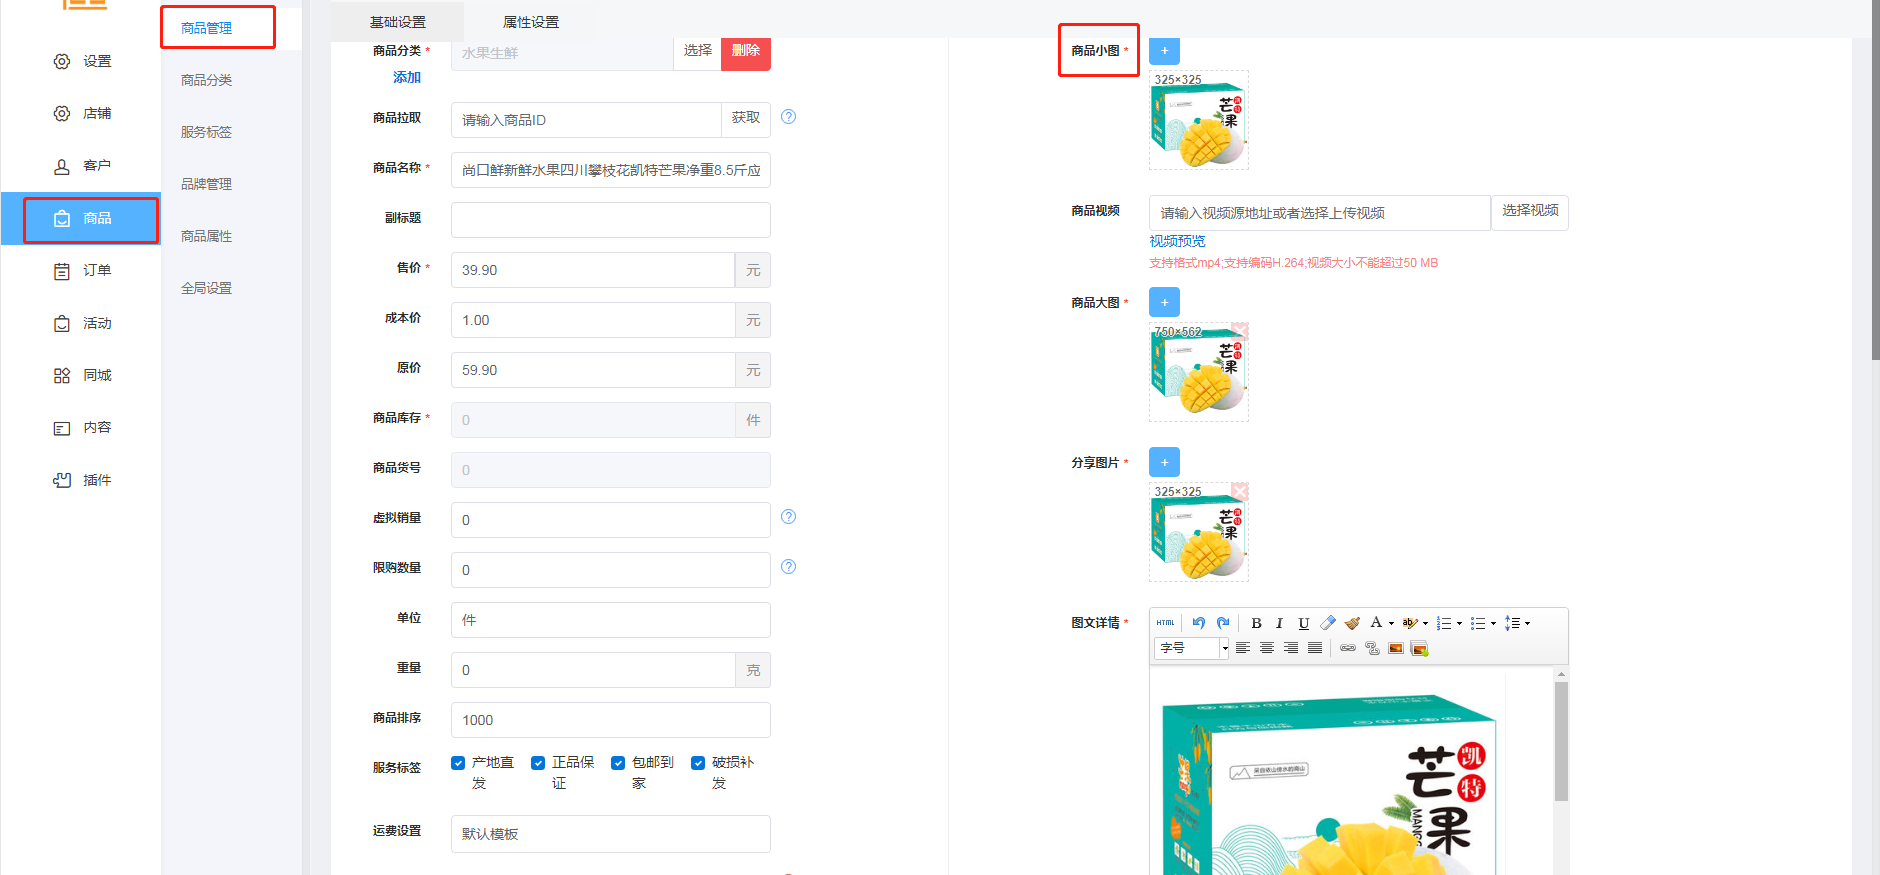Screen dimensions: 1880x875
Task: Switch to 基础设置 tab
Action: 397,22
